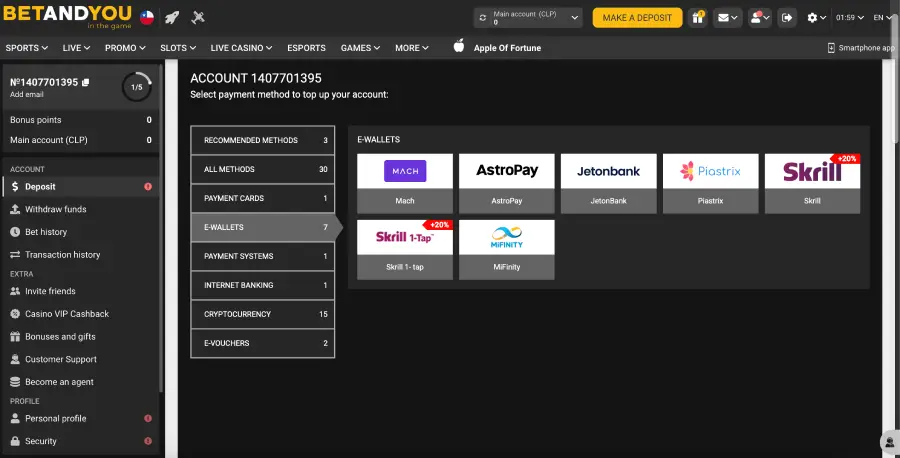Expand the SLOTS menu
The image size is (900, 458).
click(178, 48)
